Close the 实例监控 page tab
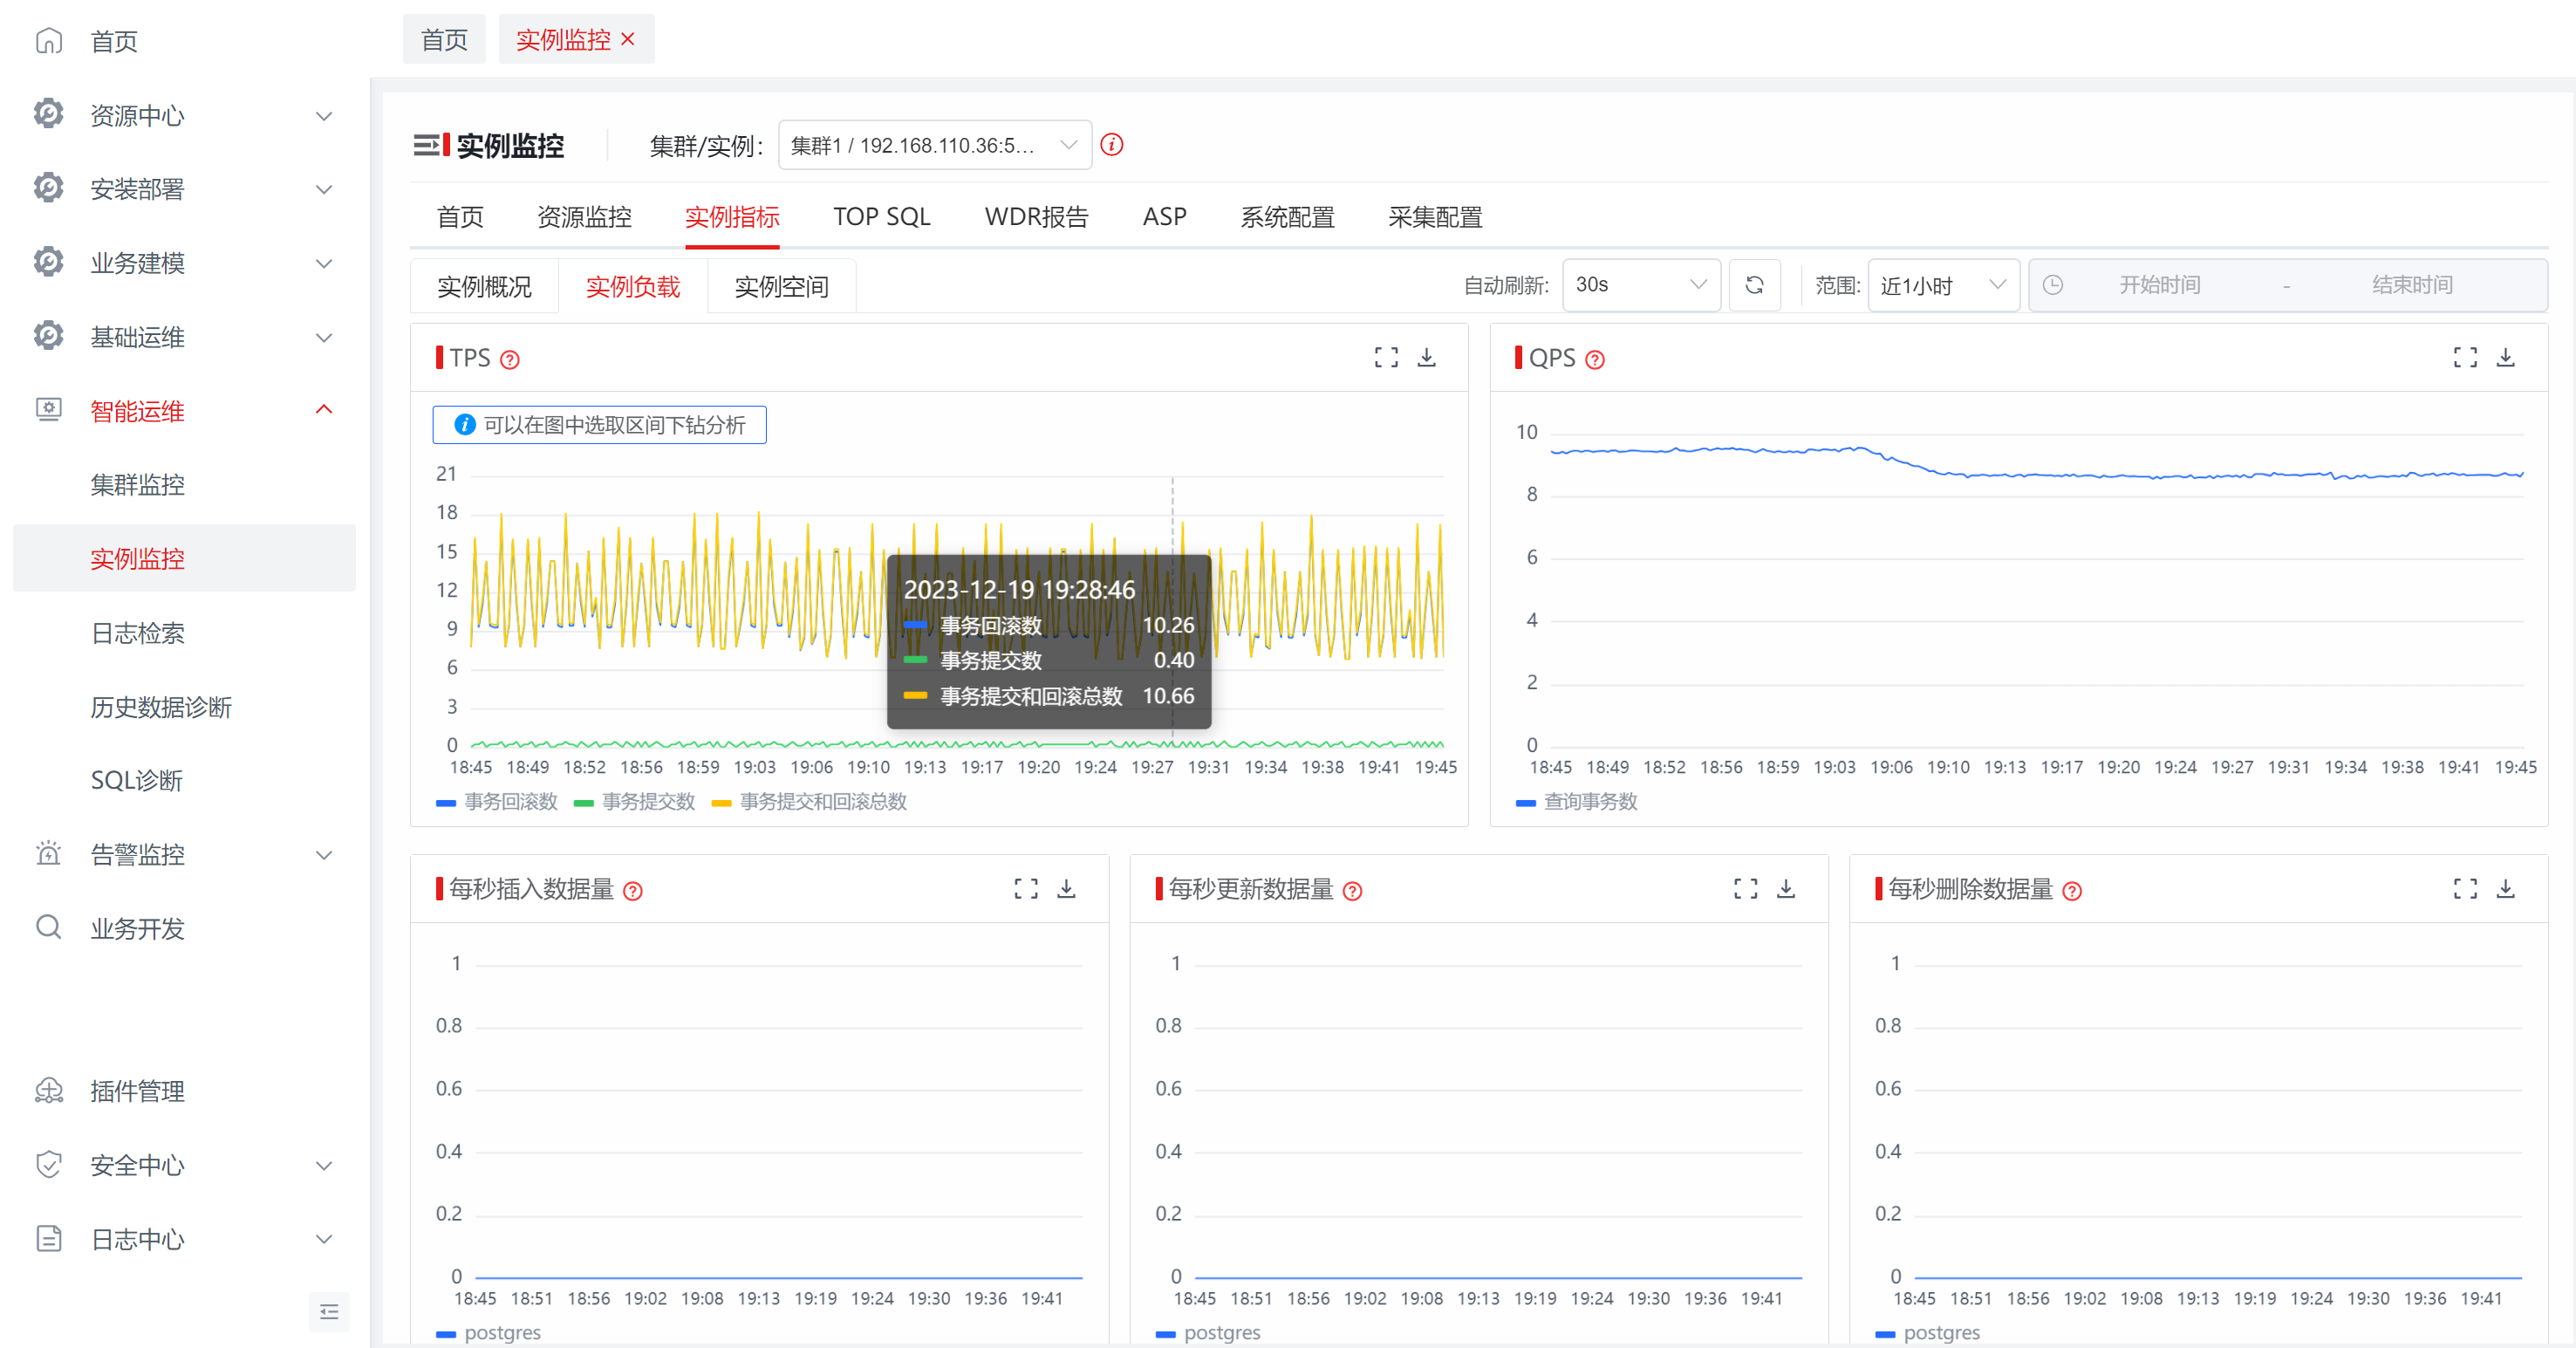The width and height of the screenshot is (2576, 1348). coord(628,39)
